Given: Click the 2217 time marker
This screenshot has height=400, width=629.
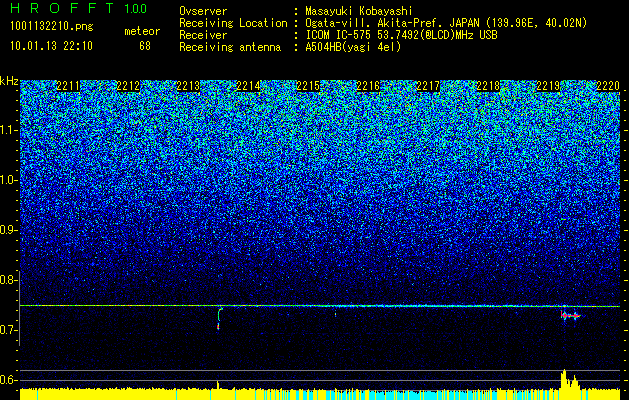Looking at the screenshot, I should 428,86.
